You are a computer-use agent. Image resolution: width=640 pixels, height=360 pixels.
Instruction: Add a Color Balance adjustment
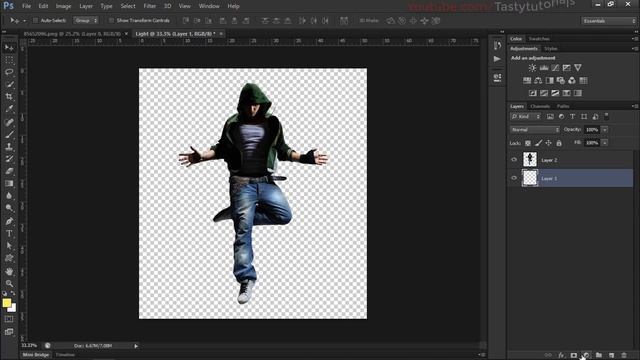538,80
